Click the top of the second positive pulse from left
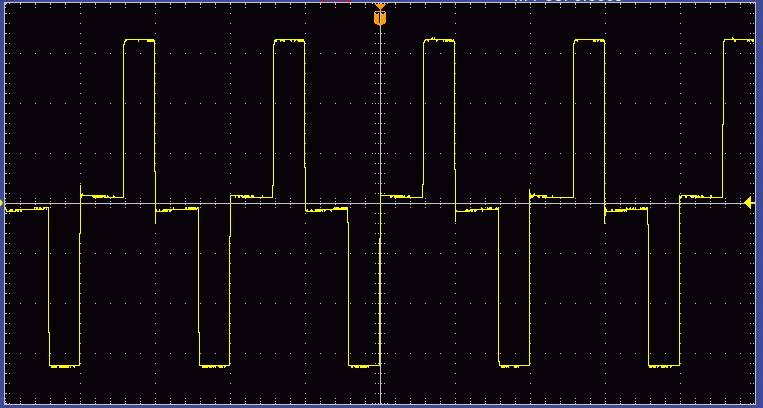The width and height of the screenshot is (763, 408). click(x=289, y=40)
